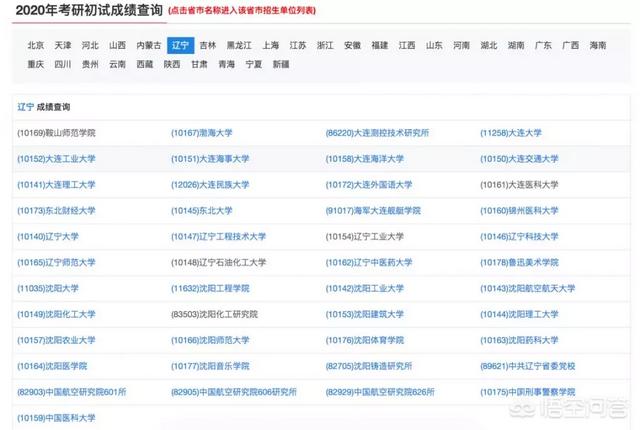Open 湖南 province tab
Viewport: 640px width, 430px height.
click(516, 45)
